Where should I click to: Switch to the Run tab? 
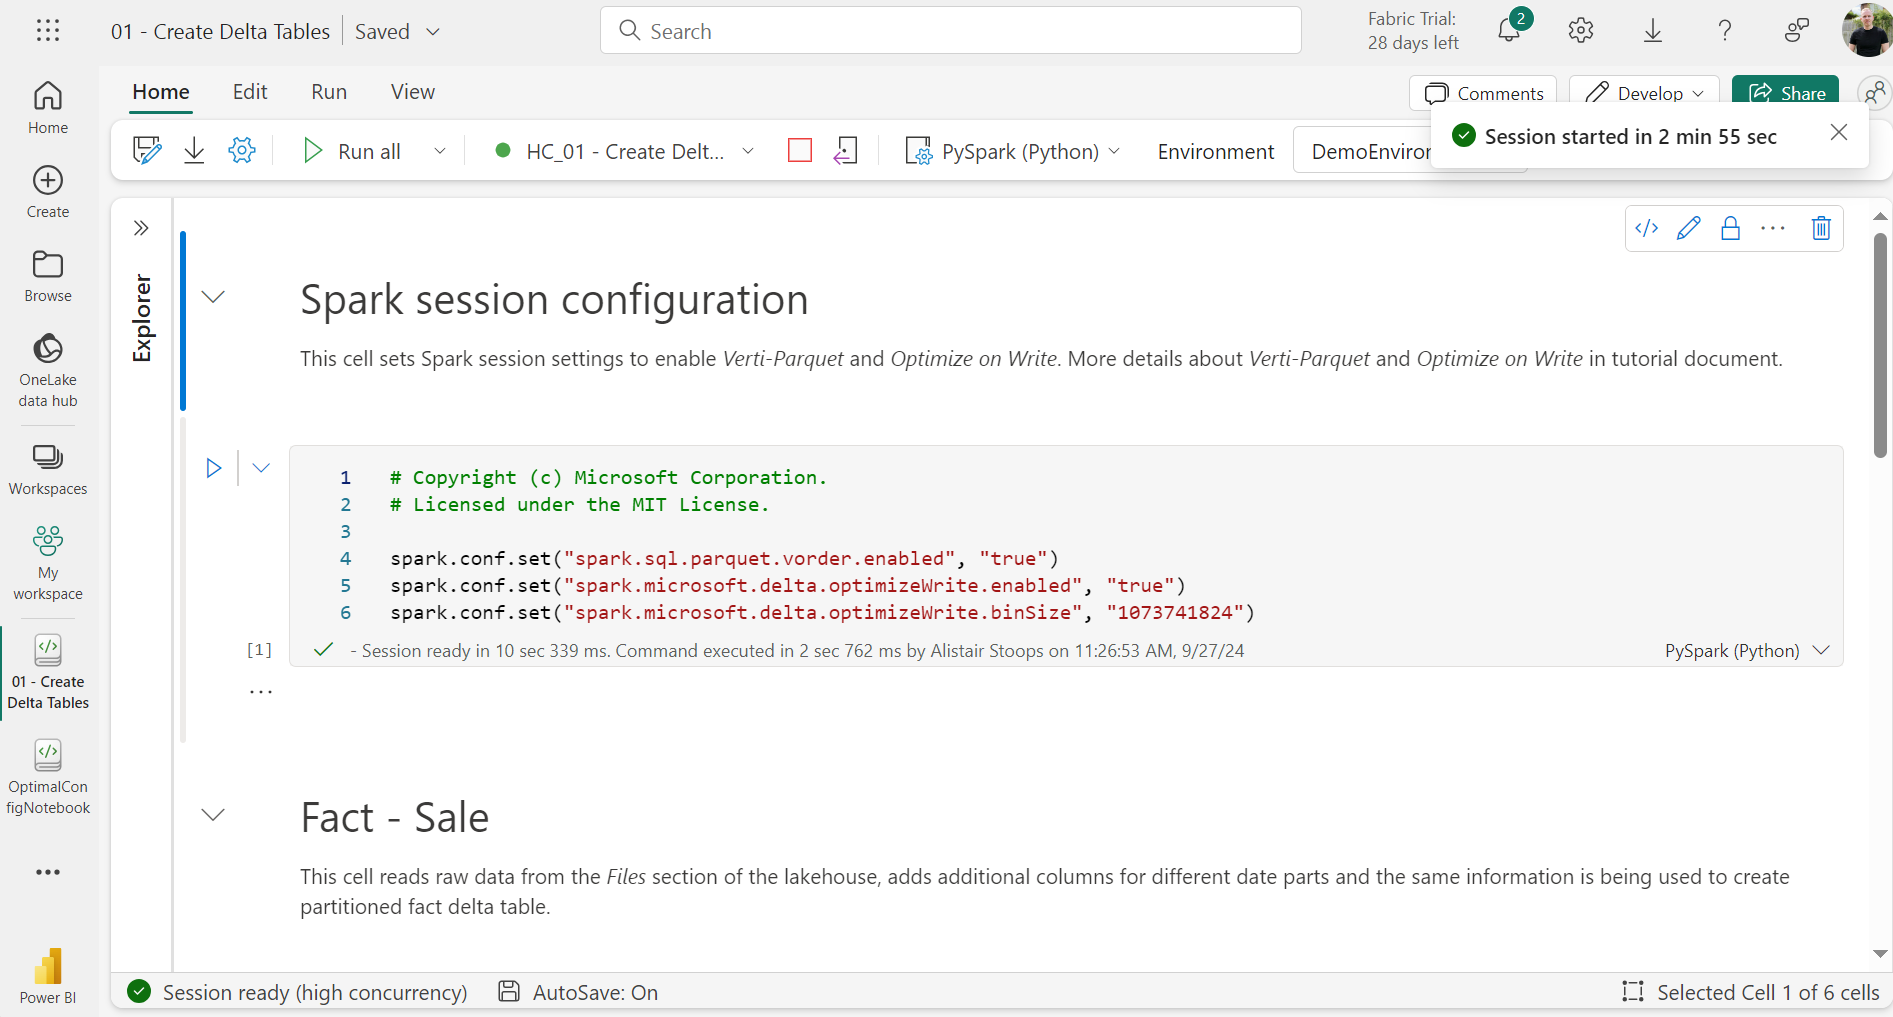pos(328,91)
